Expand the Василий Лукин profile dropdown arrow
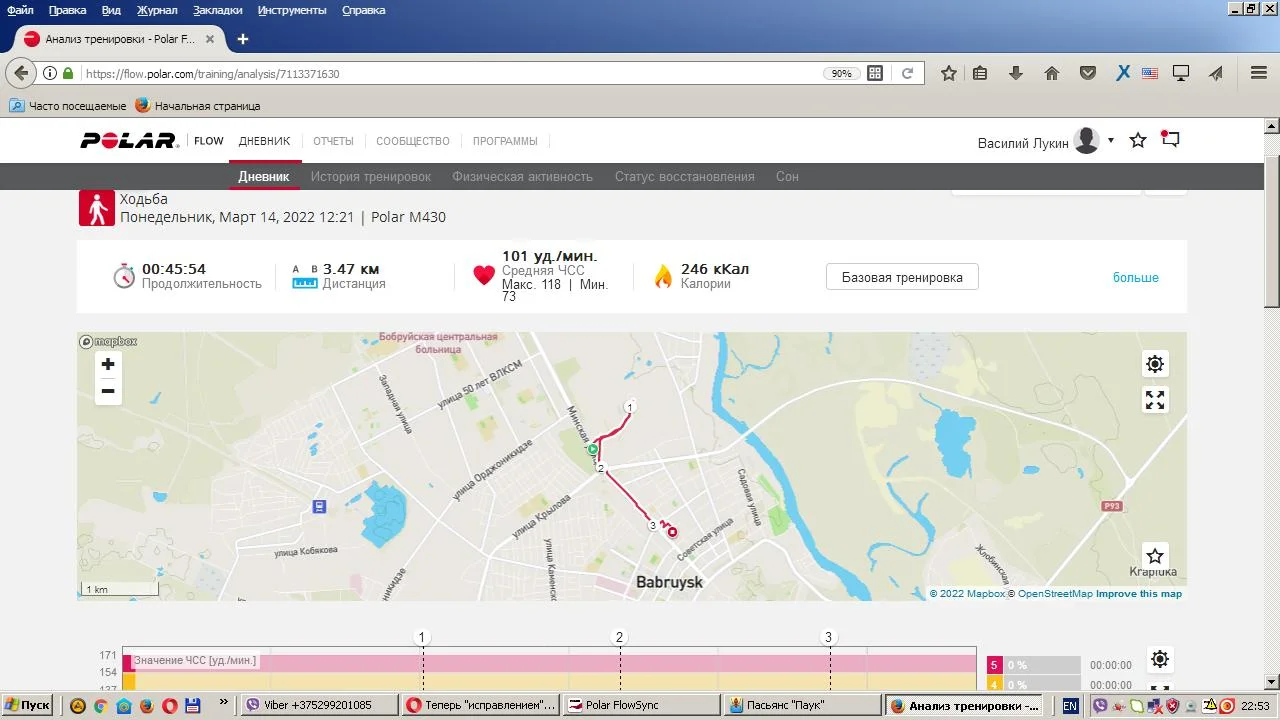This screenshot has width=1280, height=720. pyautogui.click(x=1110, y=140)
